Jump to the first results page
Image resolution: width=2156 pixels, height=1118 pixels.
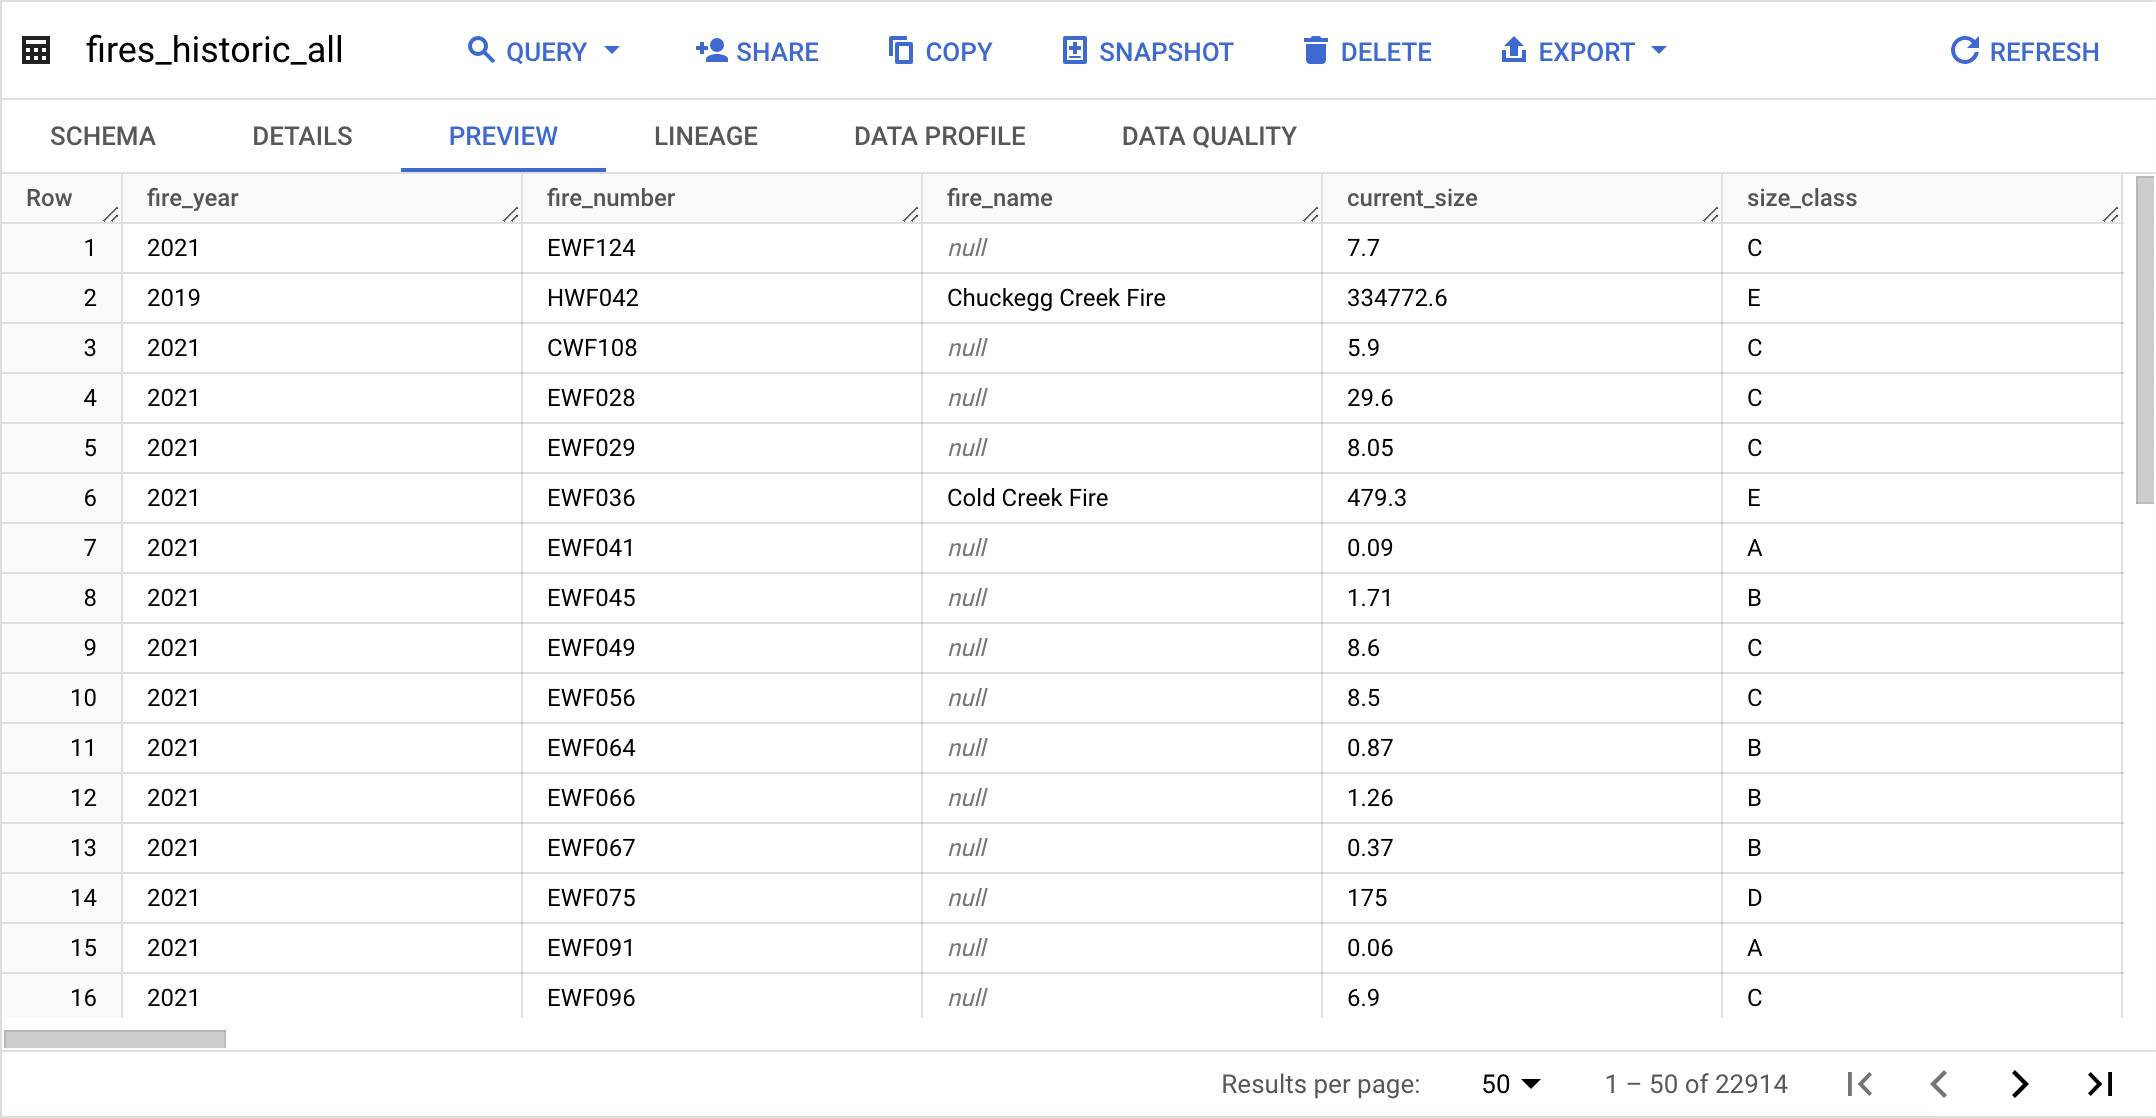point(1860,1084)
